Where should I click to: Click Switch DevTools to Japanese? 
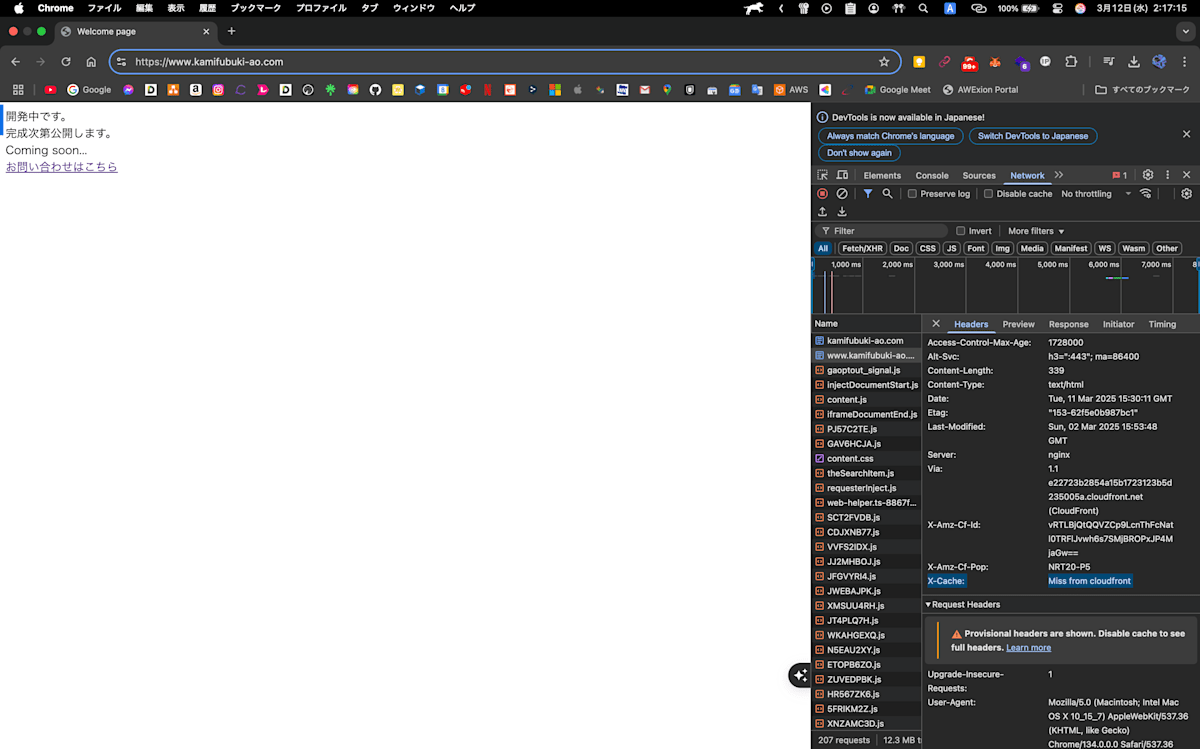[1033, 136]
